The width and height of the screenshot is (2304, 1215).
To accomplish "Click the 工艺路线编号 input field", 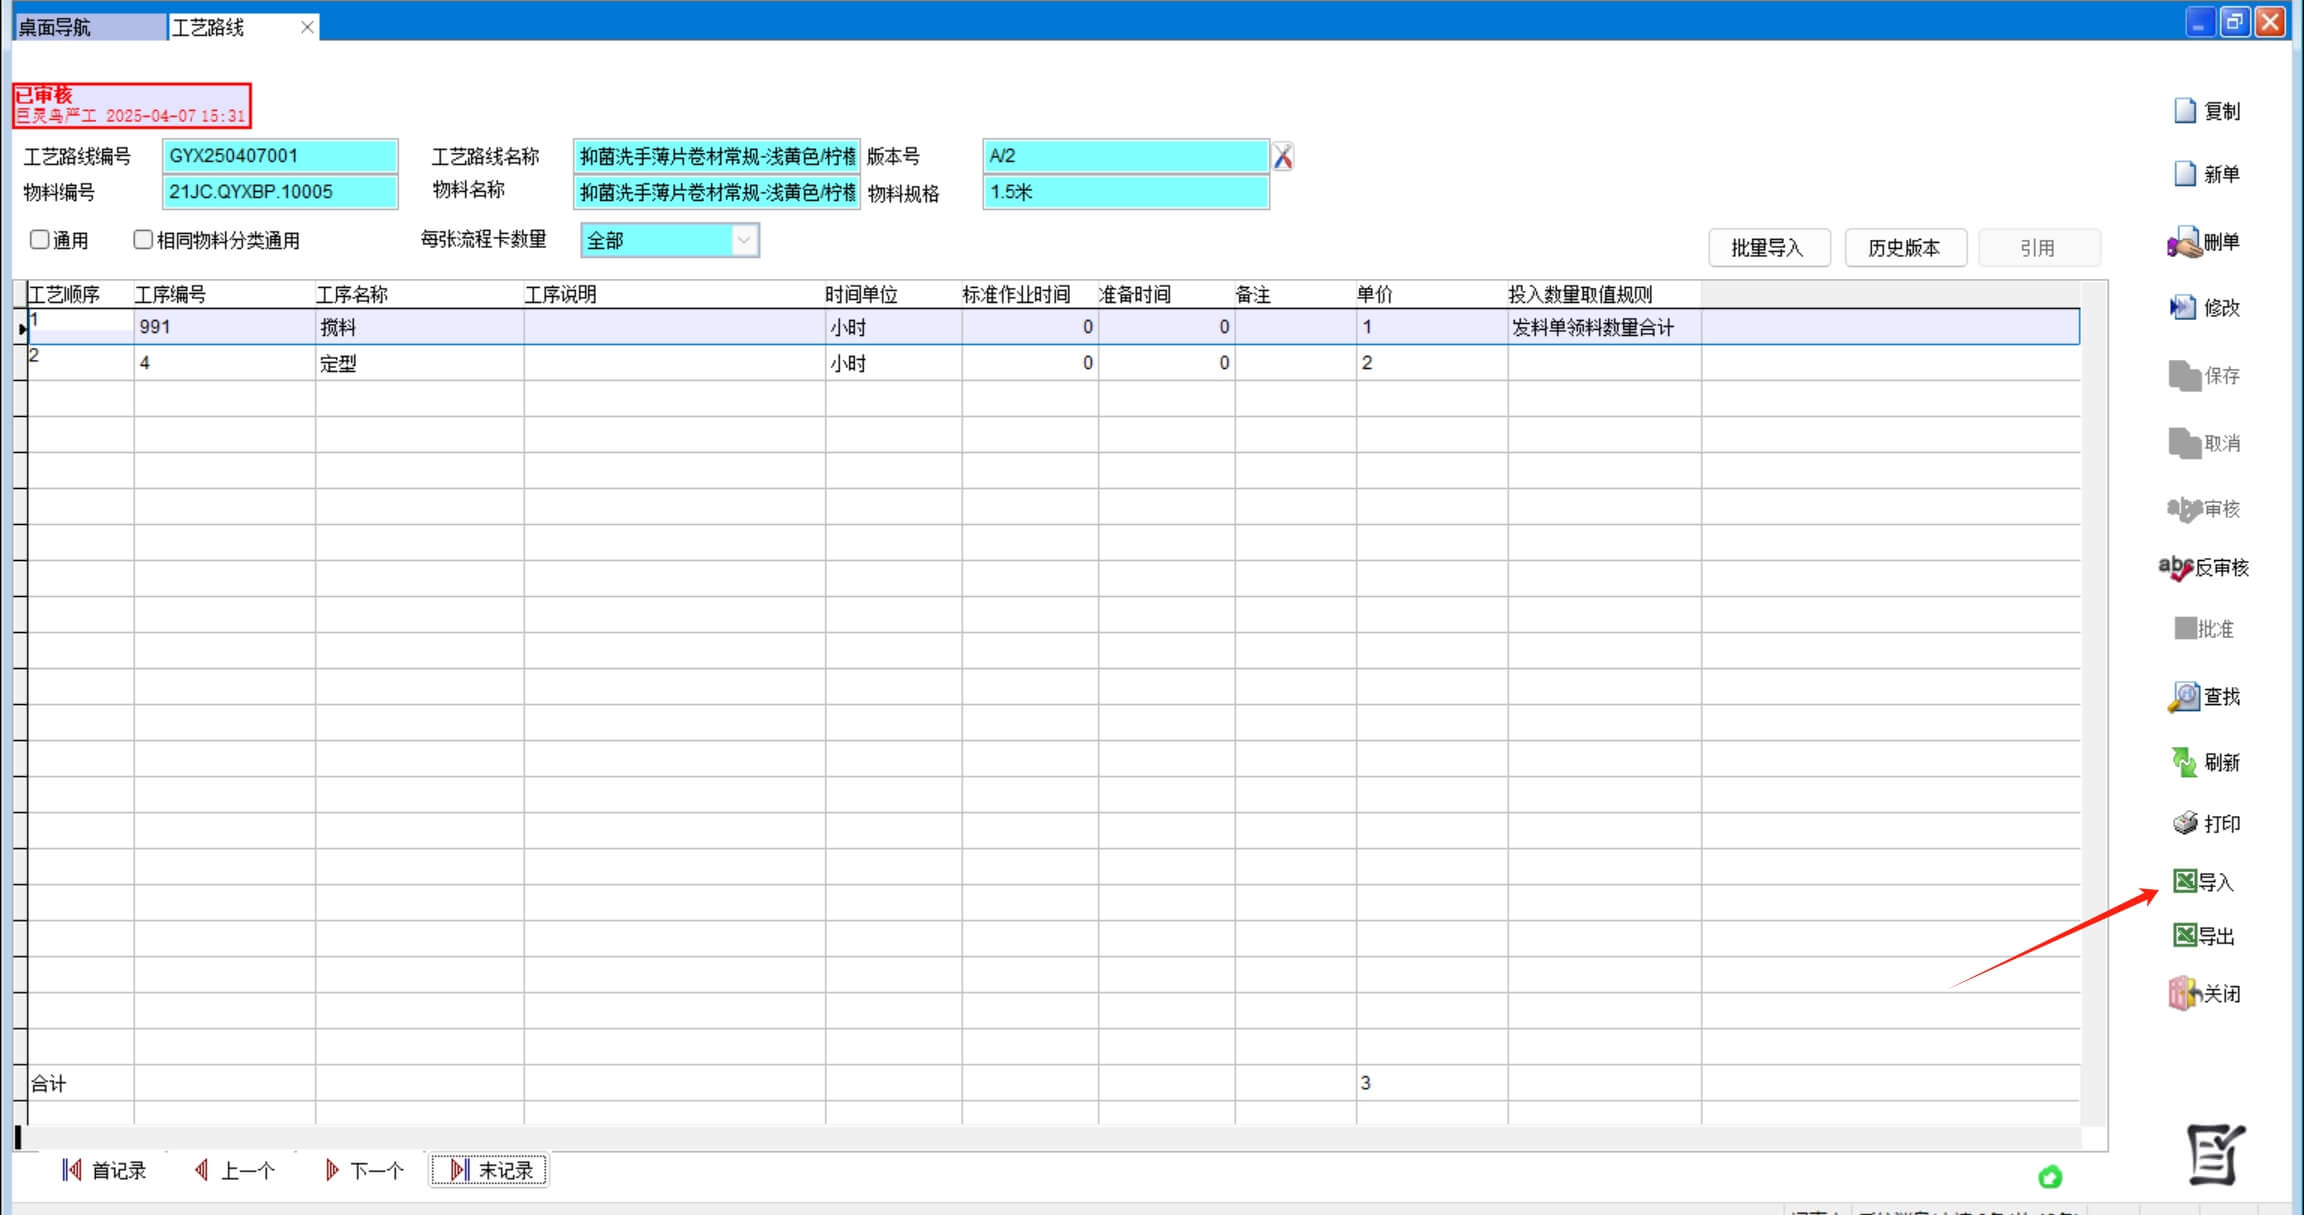I will point(279,156).
